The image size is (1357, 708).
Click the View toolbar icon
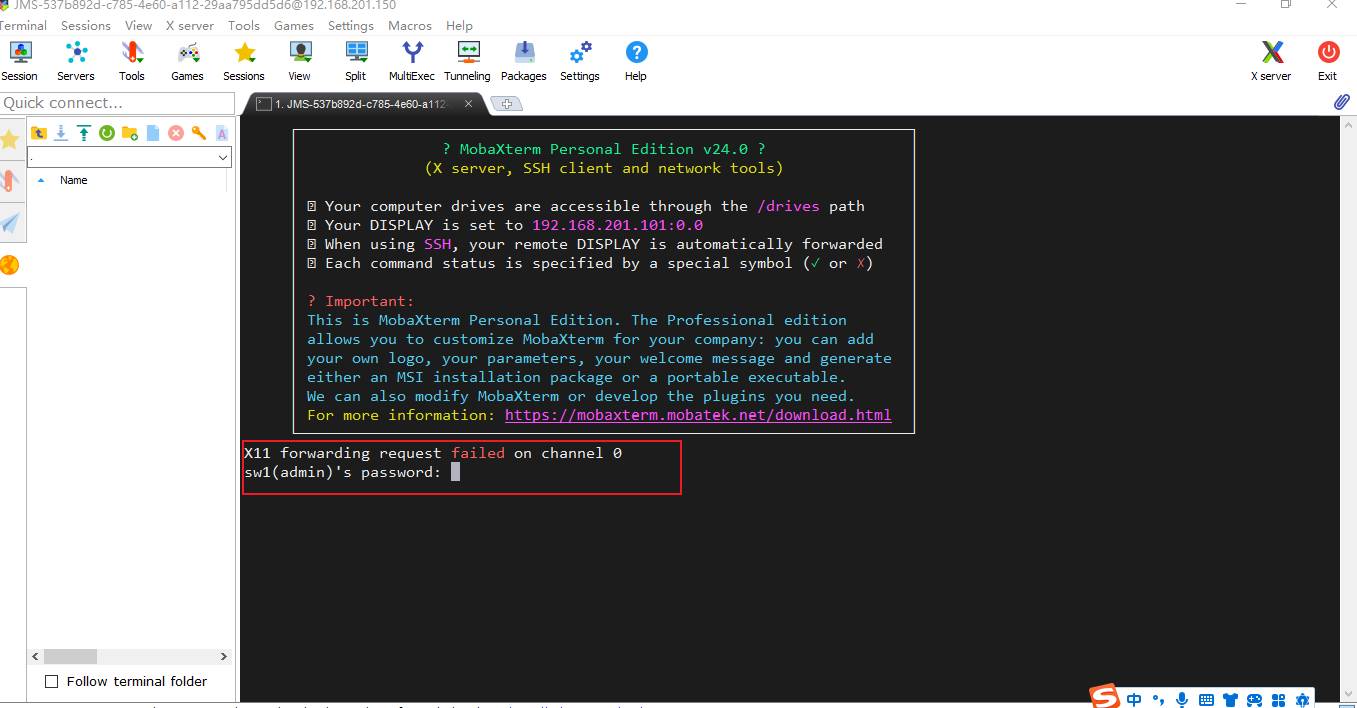point(299,61)
